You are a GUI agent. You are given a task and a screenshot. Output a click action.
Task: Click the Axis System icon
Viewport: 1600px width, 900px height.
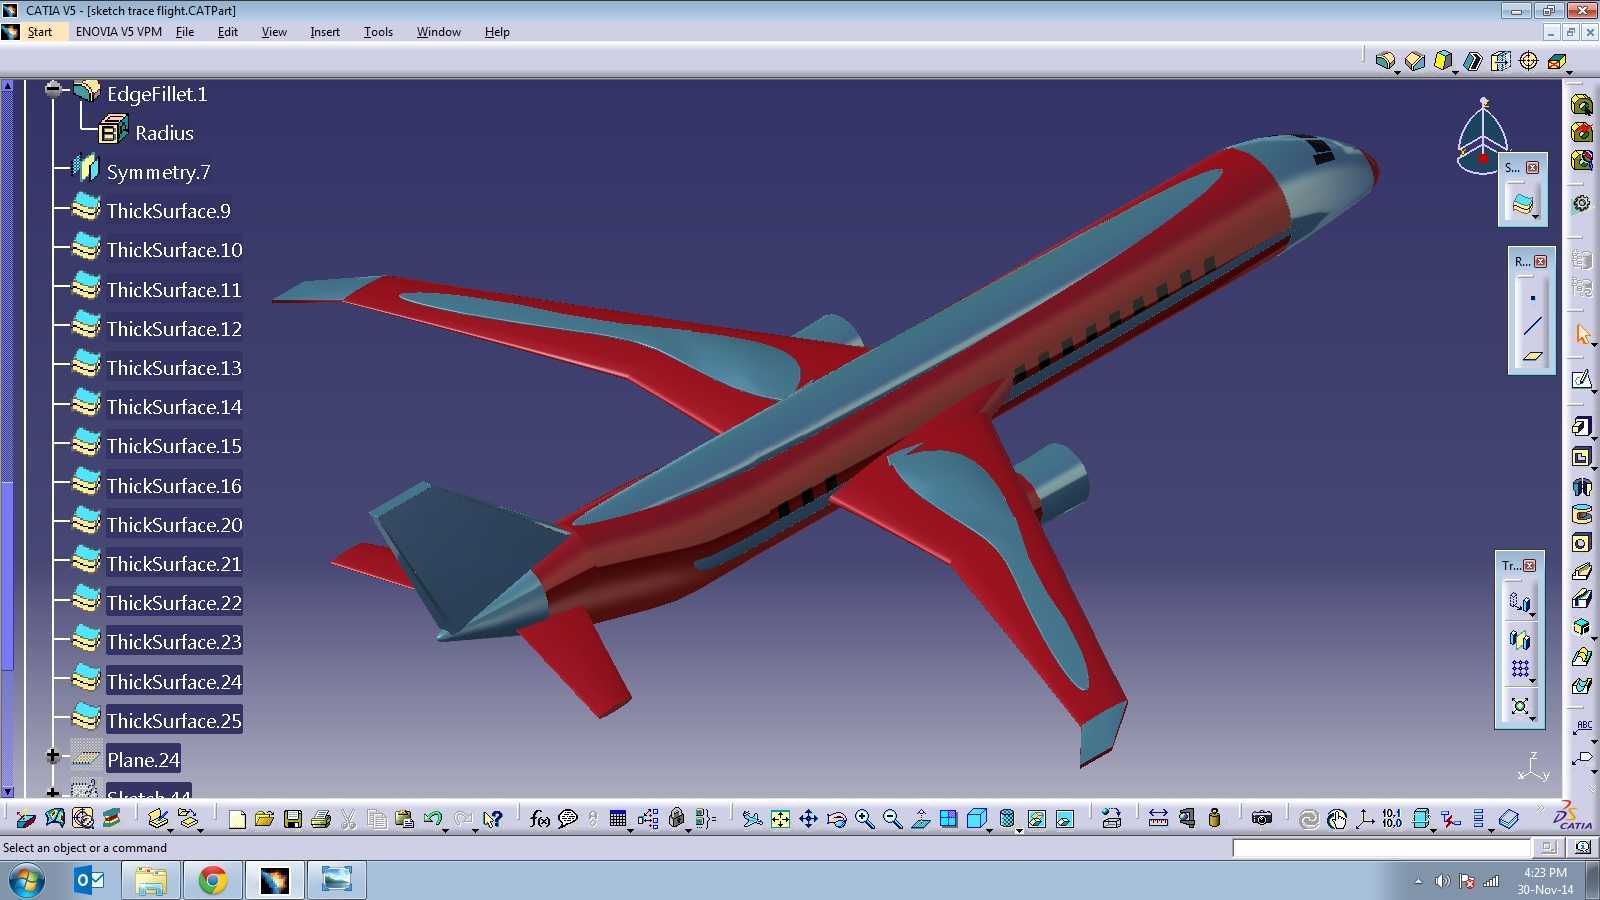click(1365, 819)
